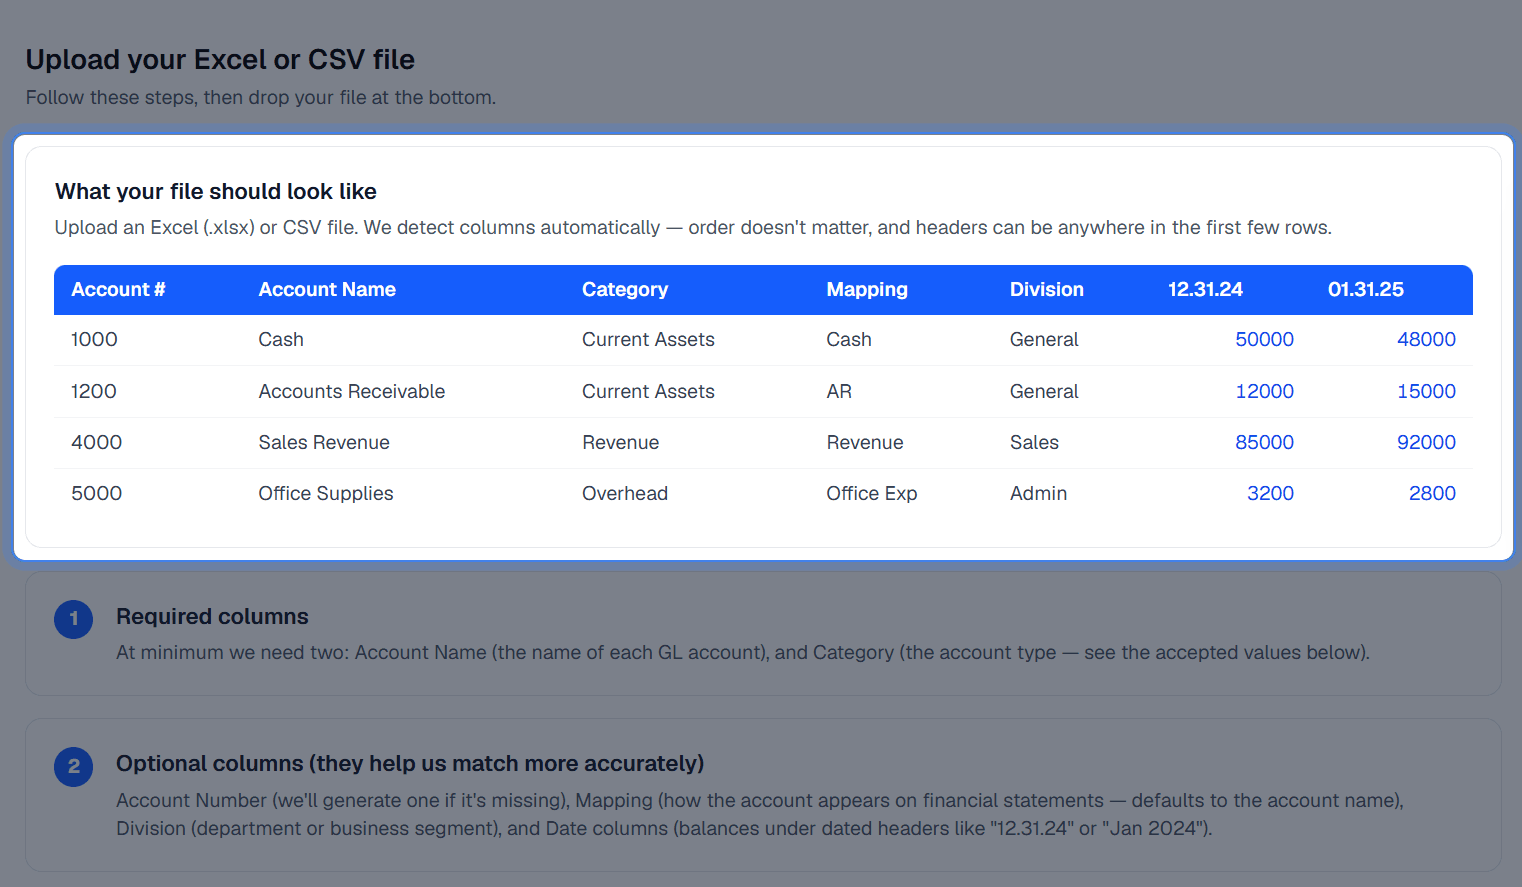Viewport: 1522px width, 887px height.
Task: Click the Office Supplies cell
Action: pyautogui.click(x=326, y=494)
